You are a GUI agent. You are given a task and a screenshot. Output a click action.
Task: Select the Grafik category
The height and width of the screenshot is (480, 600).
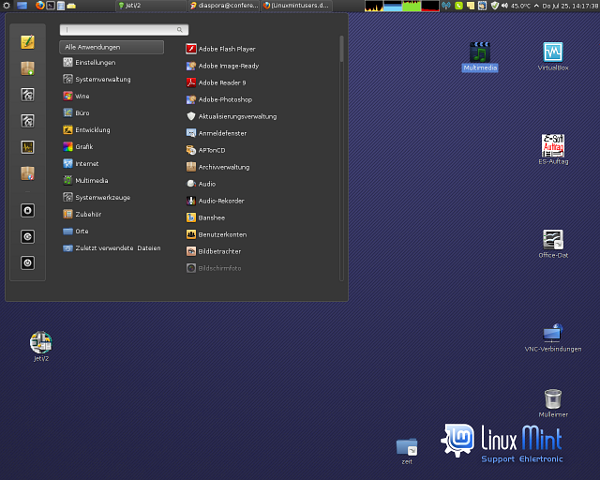tap(84, 147)
